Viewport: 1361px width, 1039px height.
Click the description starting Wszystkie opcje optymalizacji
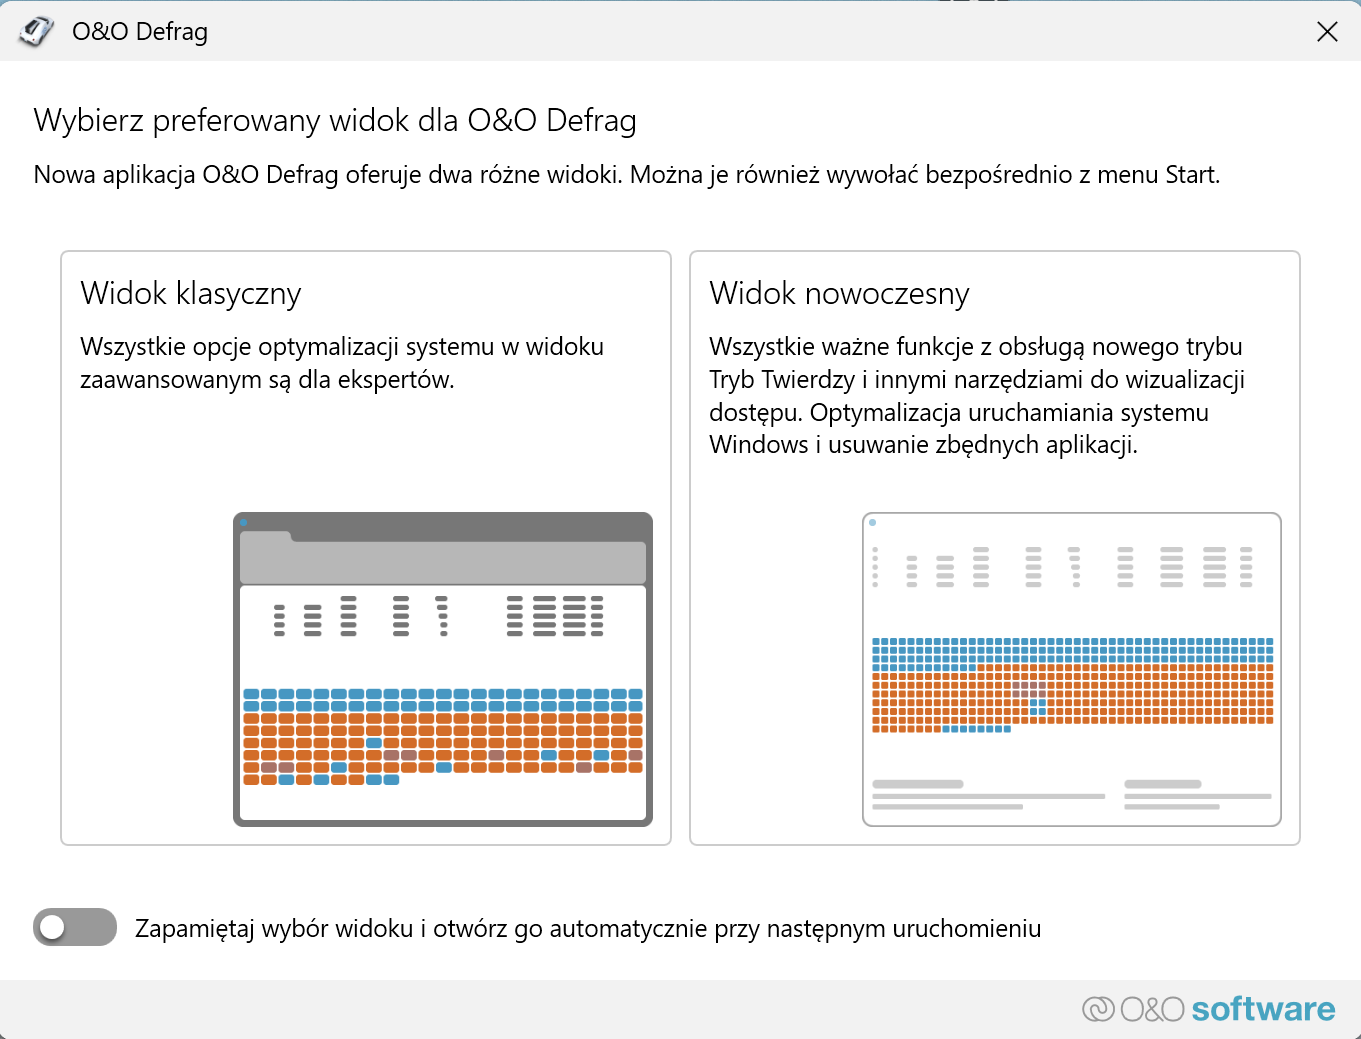[x=342, y=363]
